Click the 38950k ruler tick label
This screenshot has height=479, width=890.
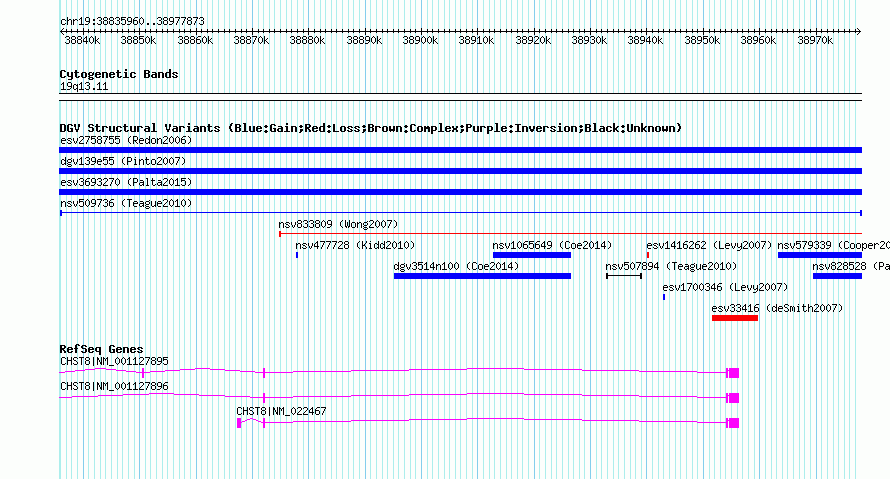click(x=702, y=40)
